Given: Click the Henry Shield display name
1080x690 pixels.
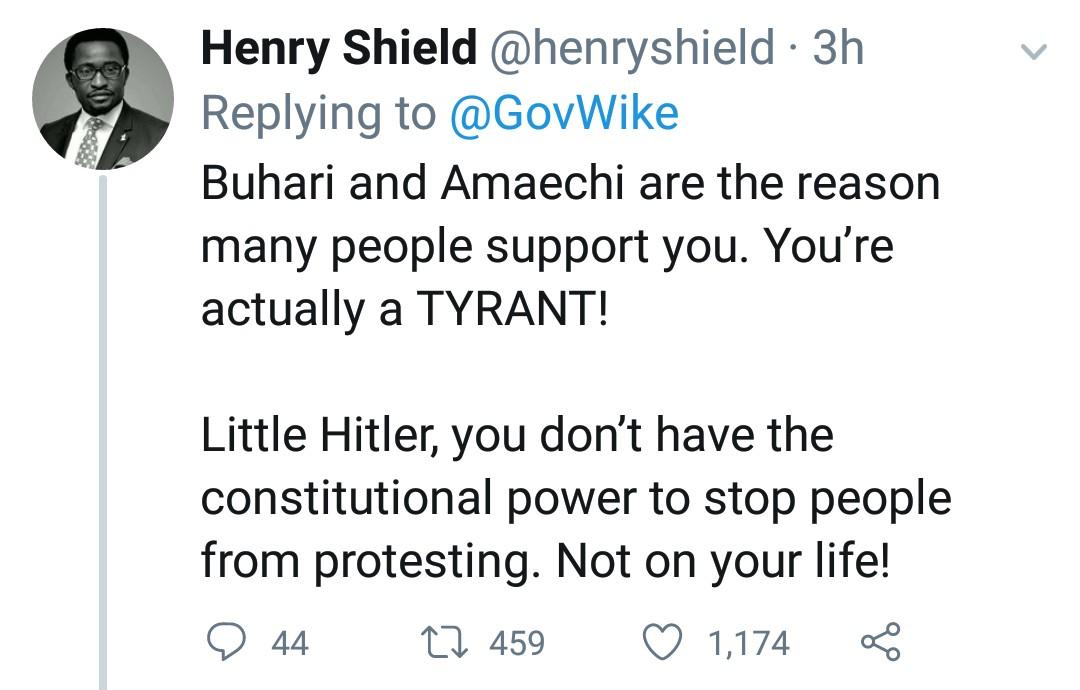Looking at the screenshot, I should [x=338, y=49].
